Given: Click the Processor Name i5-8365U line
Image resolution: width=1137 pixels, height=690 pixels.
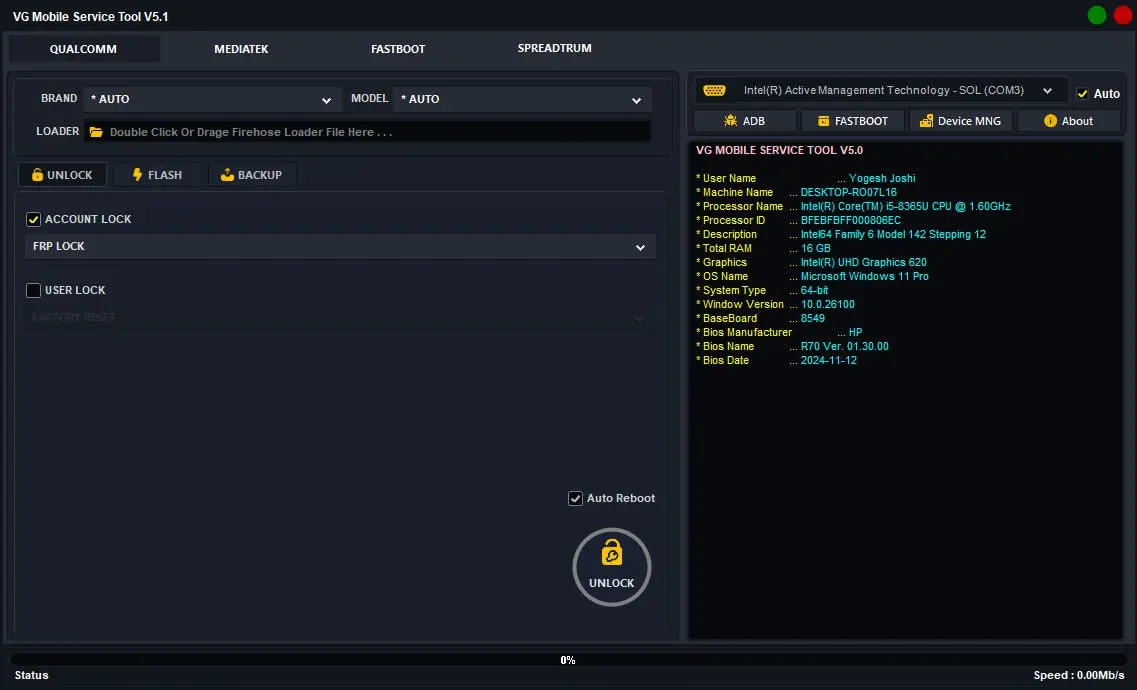Looking at the screenshot, I should [x=853, y=207].
